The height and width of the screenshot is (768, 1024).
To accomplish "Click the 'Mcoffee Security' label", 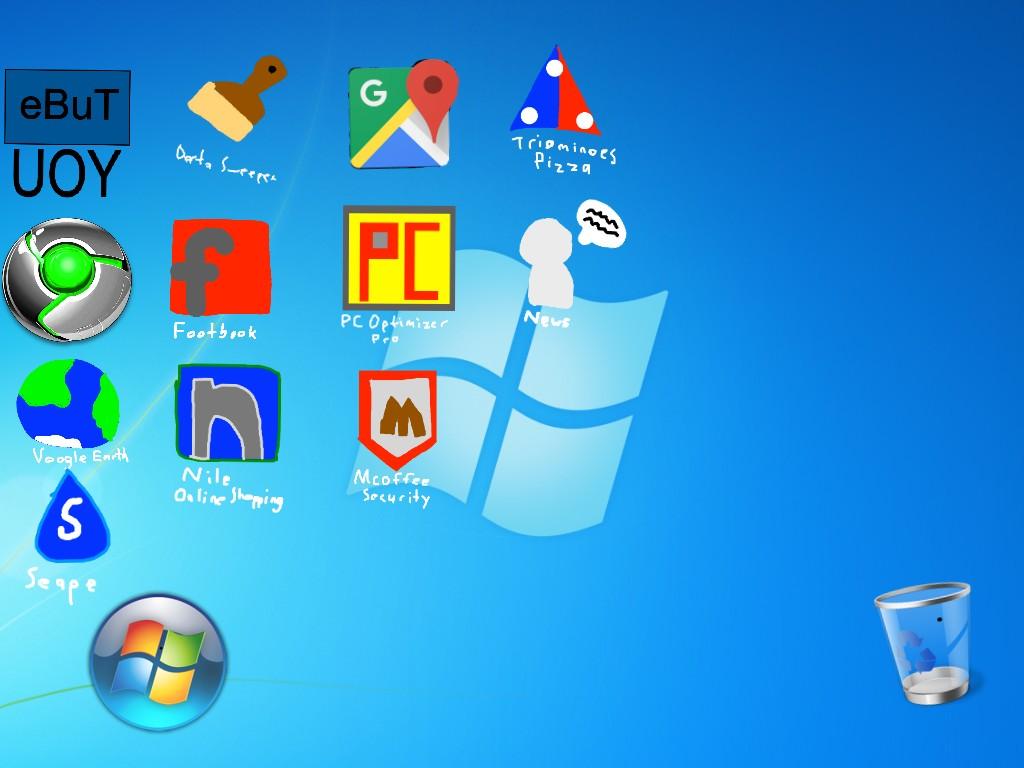I will pos(392,488).
